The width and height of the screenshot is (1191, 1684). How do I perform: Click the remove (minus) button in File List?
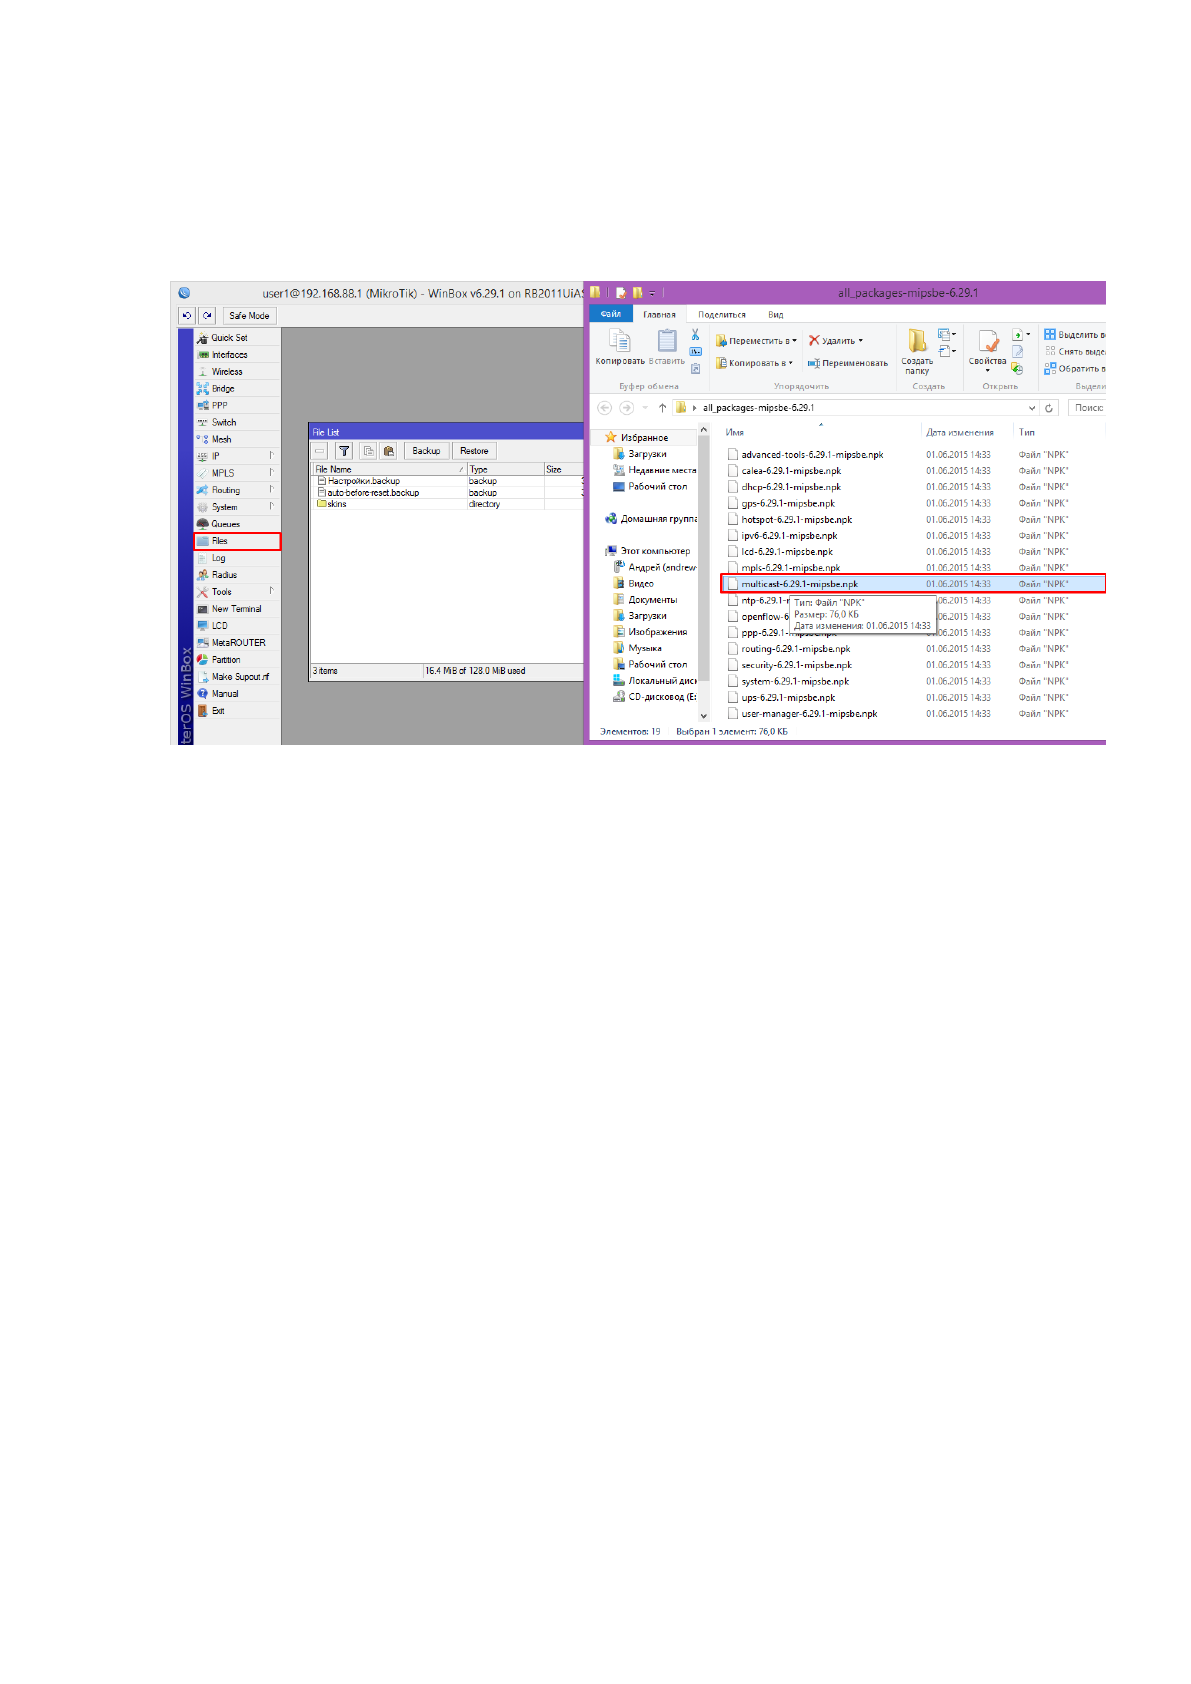tap(320, 451)
